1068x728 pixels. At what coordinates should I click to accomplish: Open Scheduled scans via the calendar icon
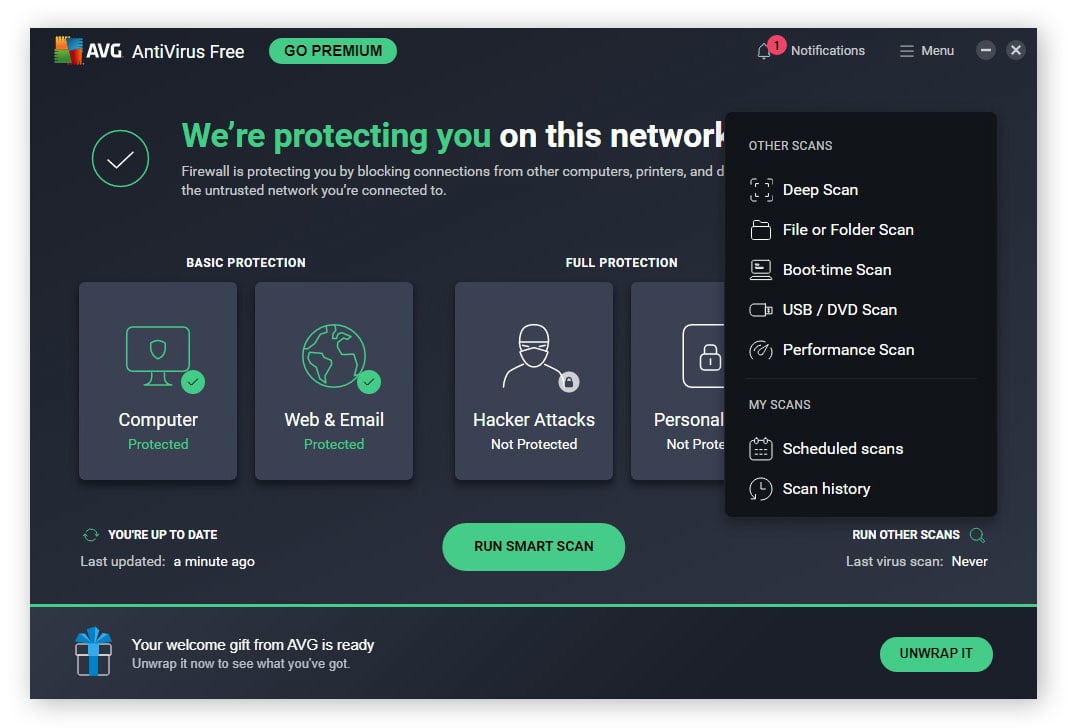click(760, 448)
